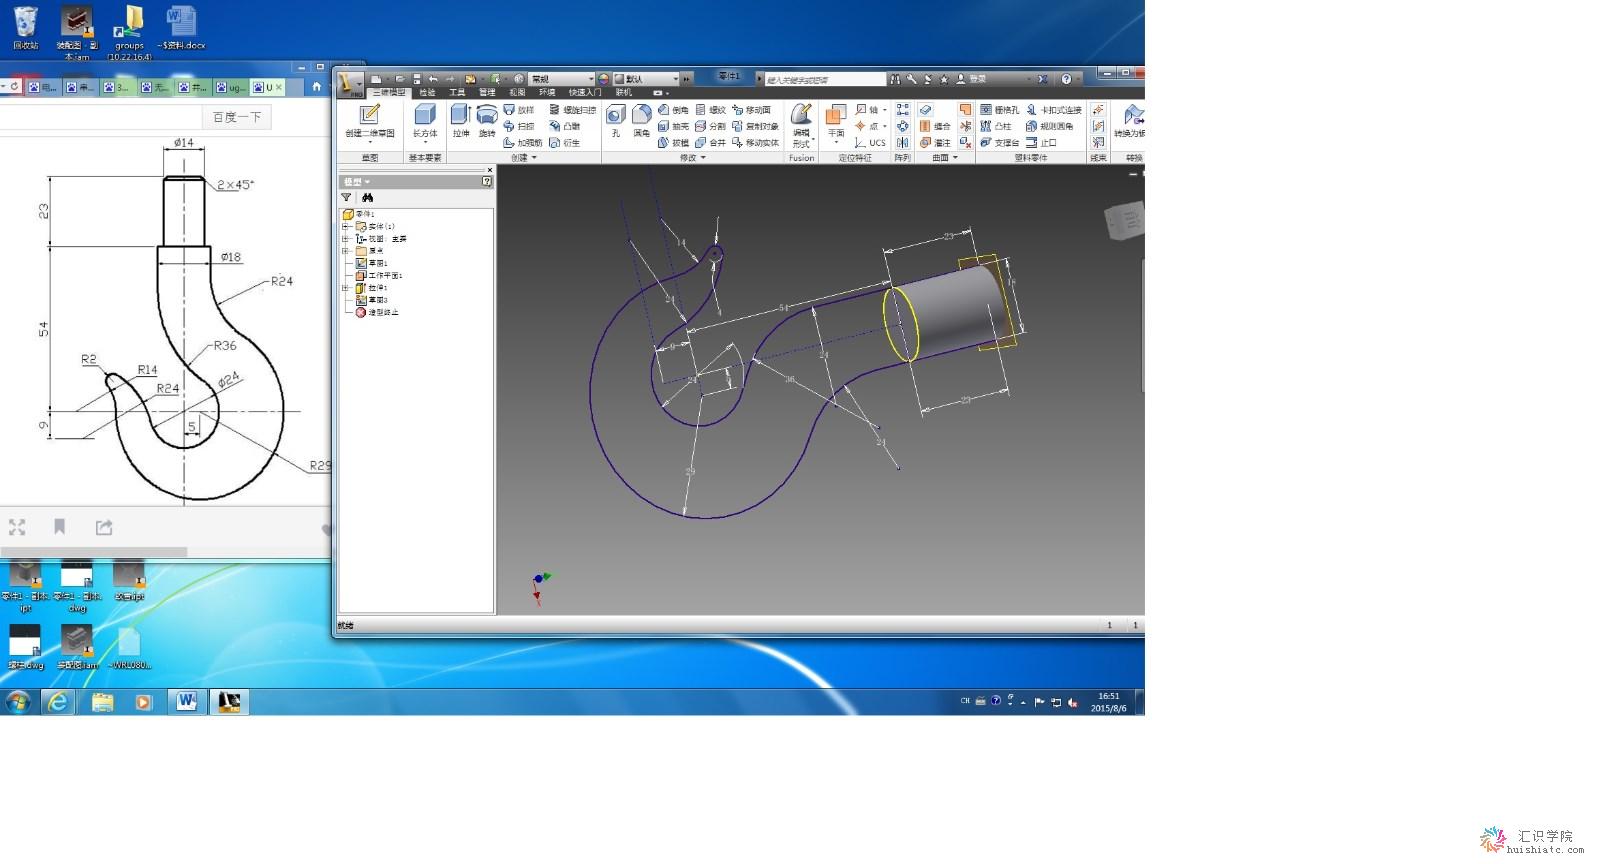Switch to the 环境 ribbon tab

547,92
